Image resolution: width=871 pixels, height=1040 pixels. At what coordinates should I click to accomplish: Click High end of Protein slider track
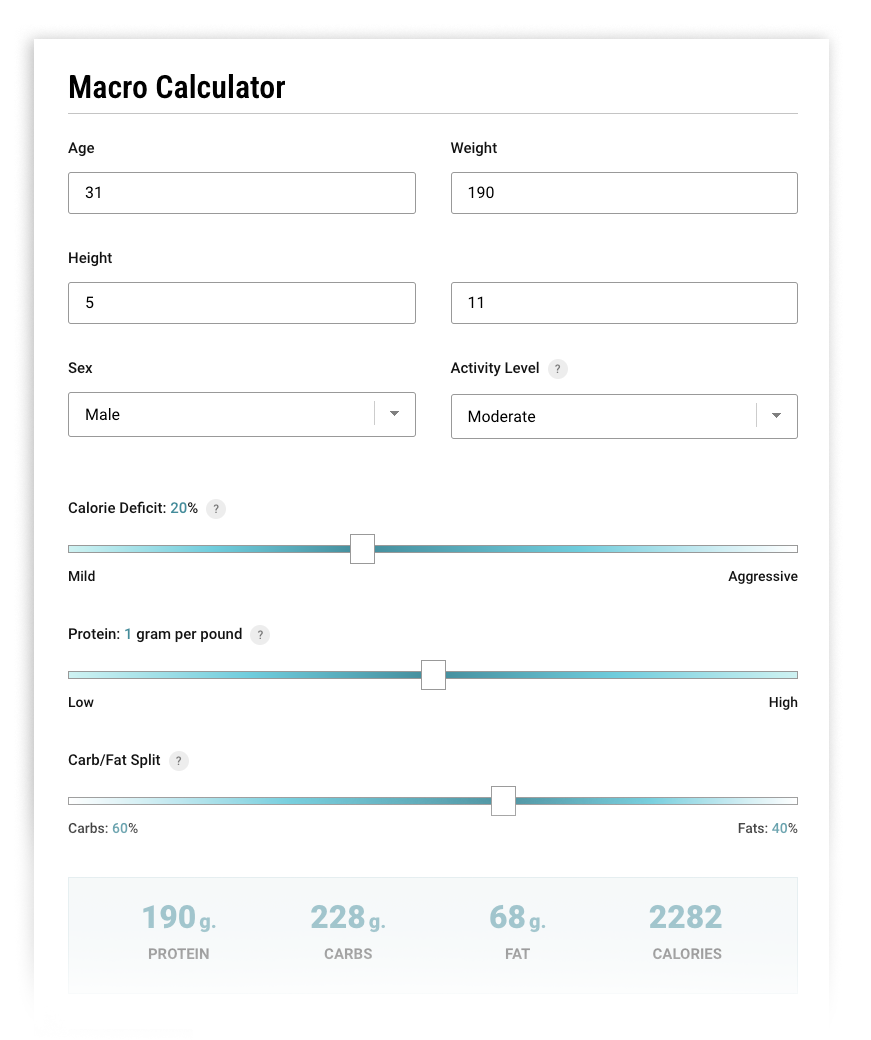click(x=790, y=675)
